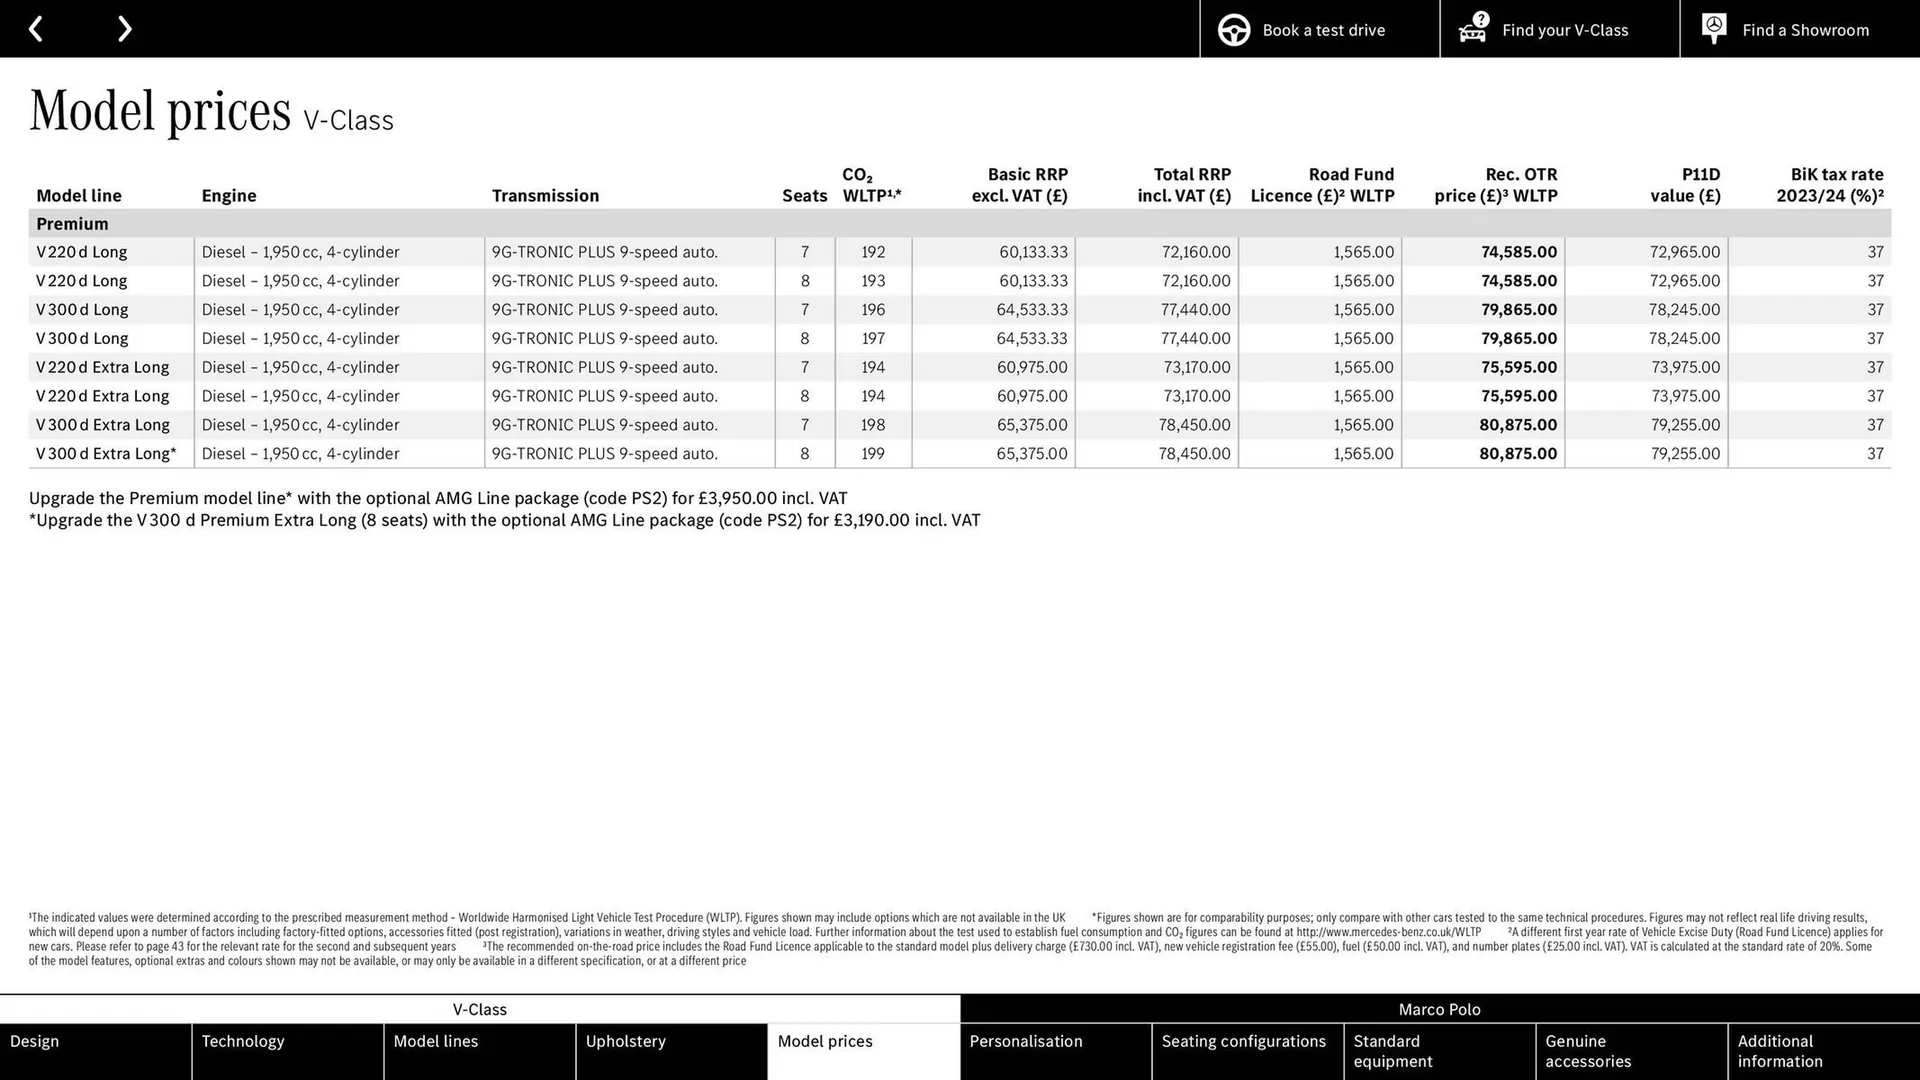Select the Find your V-Class van icon

tap(1472, 32)
